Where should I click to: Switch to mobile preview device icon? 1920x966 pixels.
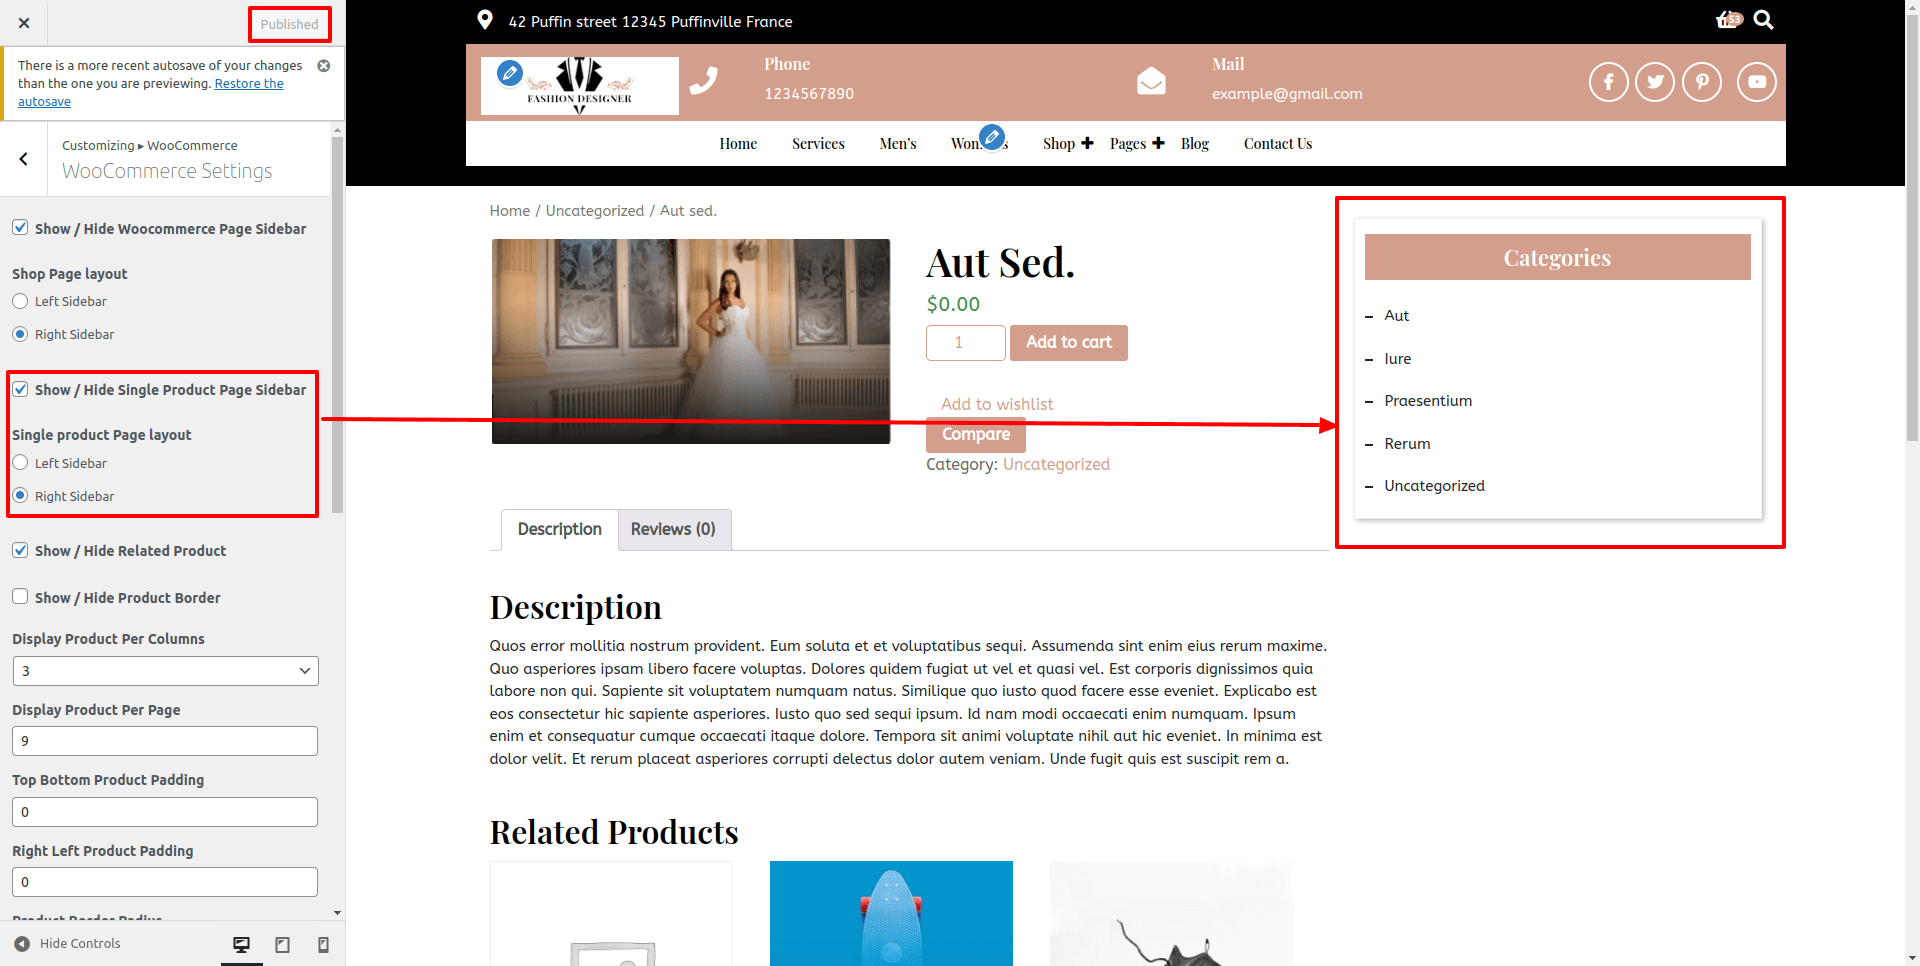323,944
